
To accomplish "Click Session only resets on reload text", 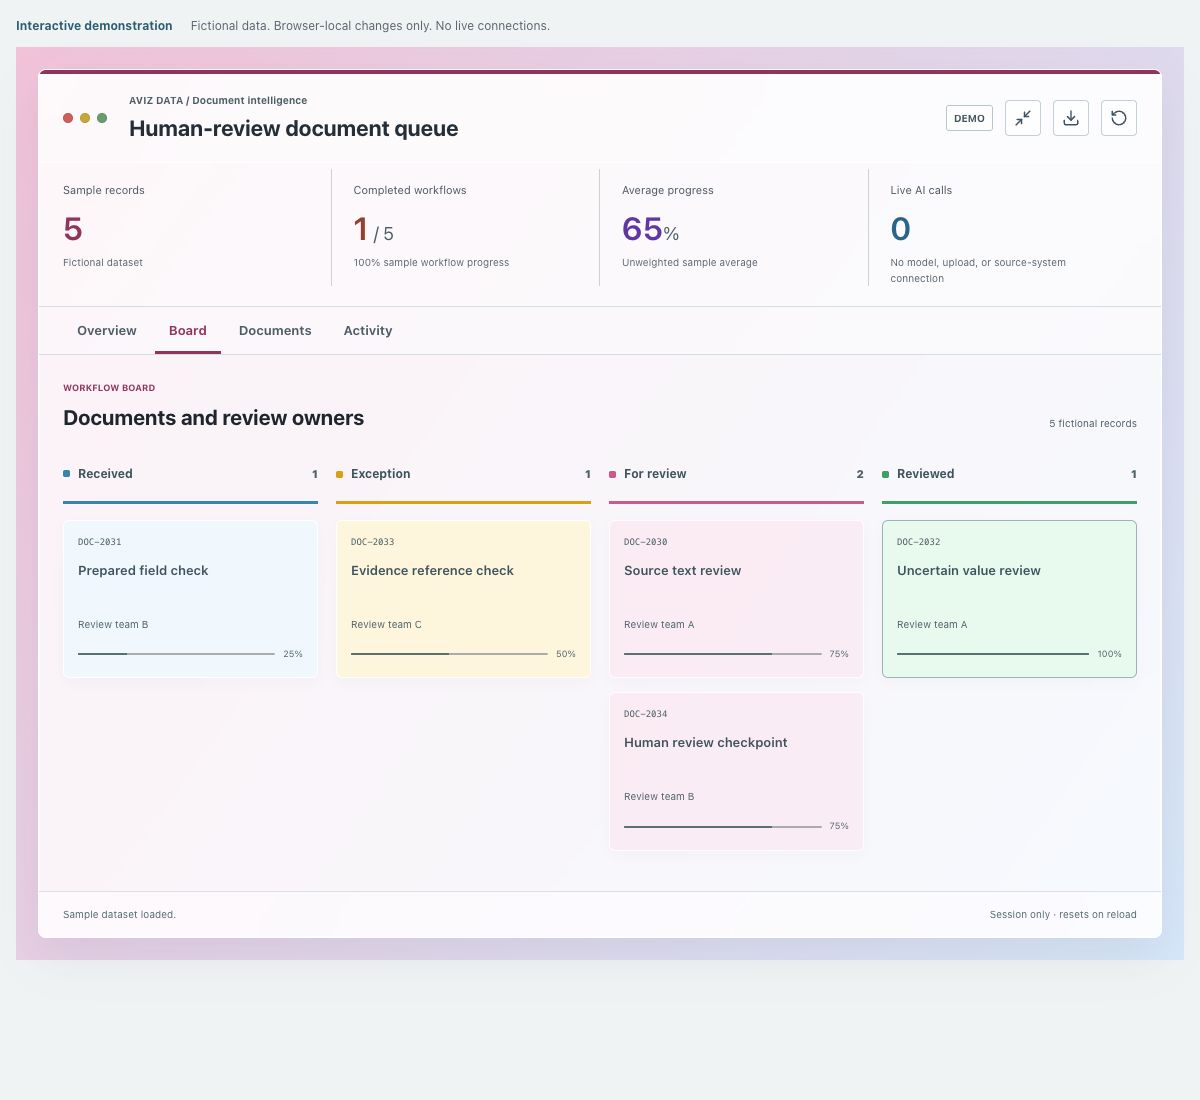I will (1063, 915).
